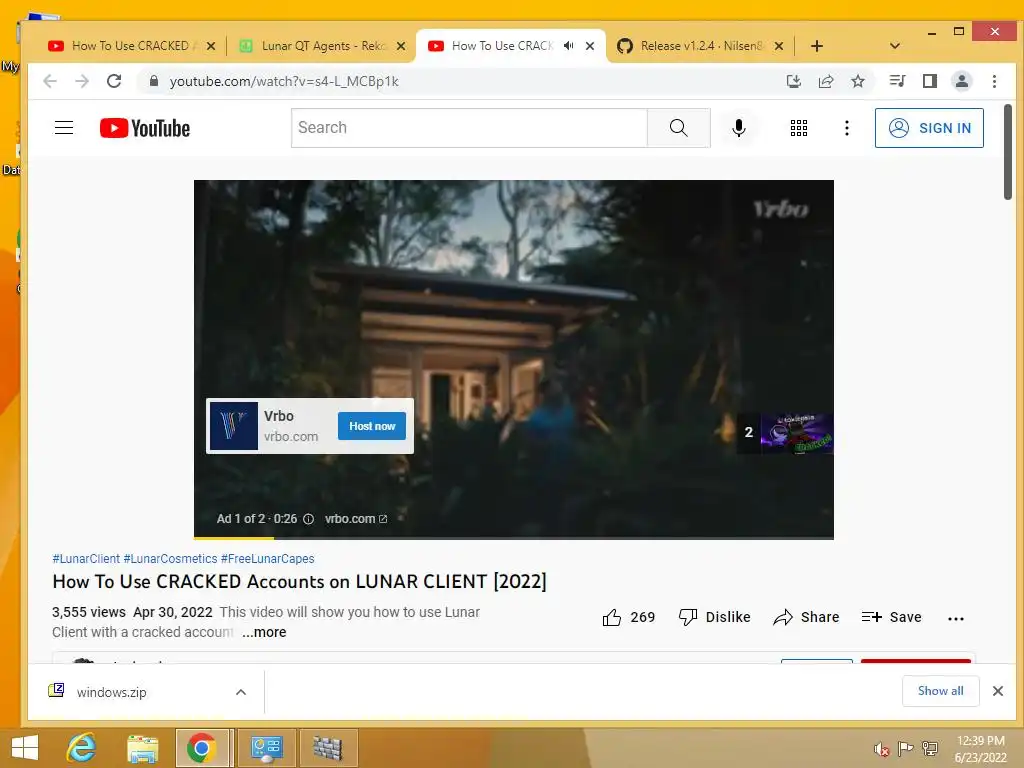
Task: Share this page icon in address bar
Action: pos(826,81)
